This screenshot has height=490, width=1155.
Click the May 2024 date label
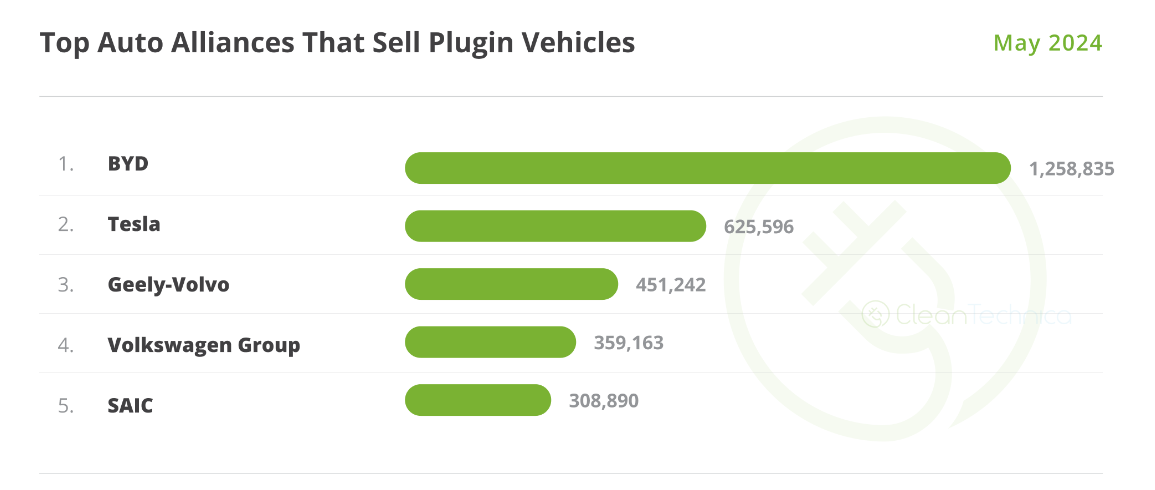1048,43
